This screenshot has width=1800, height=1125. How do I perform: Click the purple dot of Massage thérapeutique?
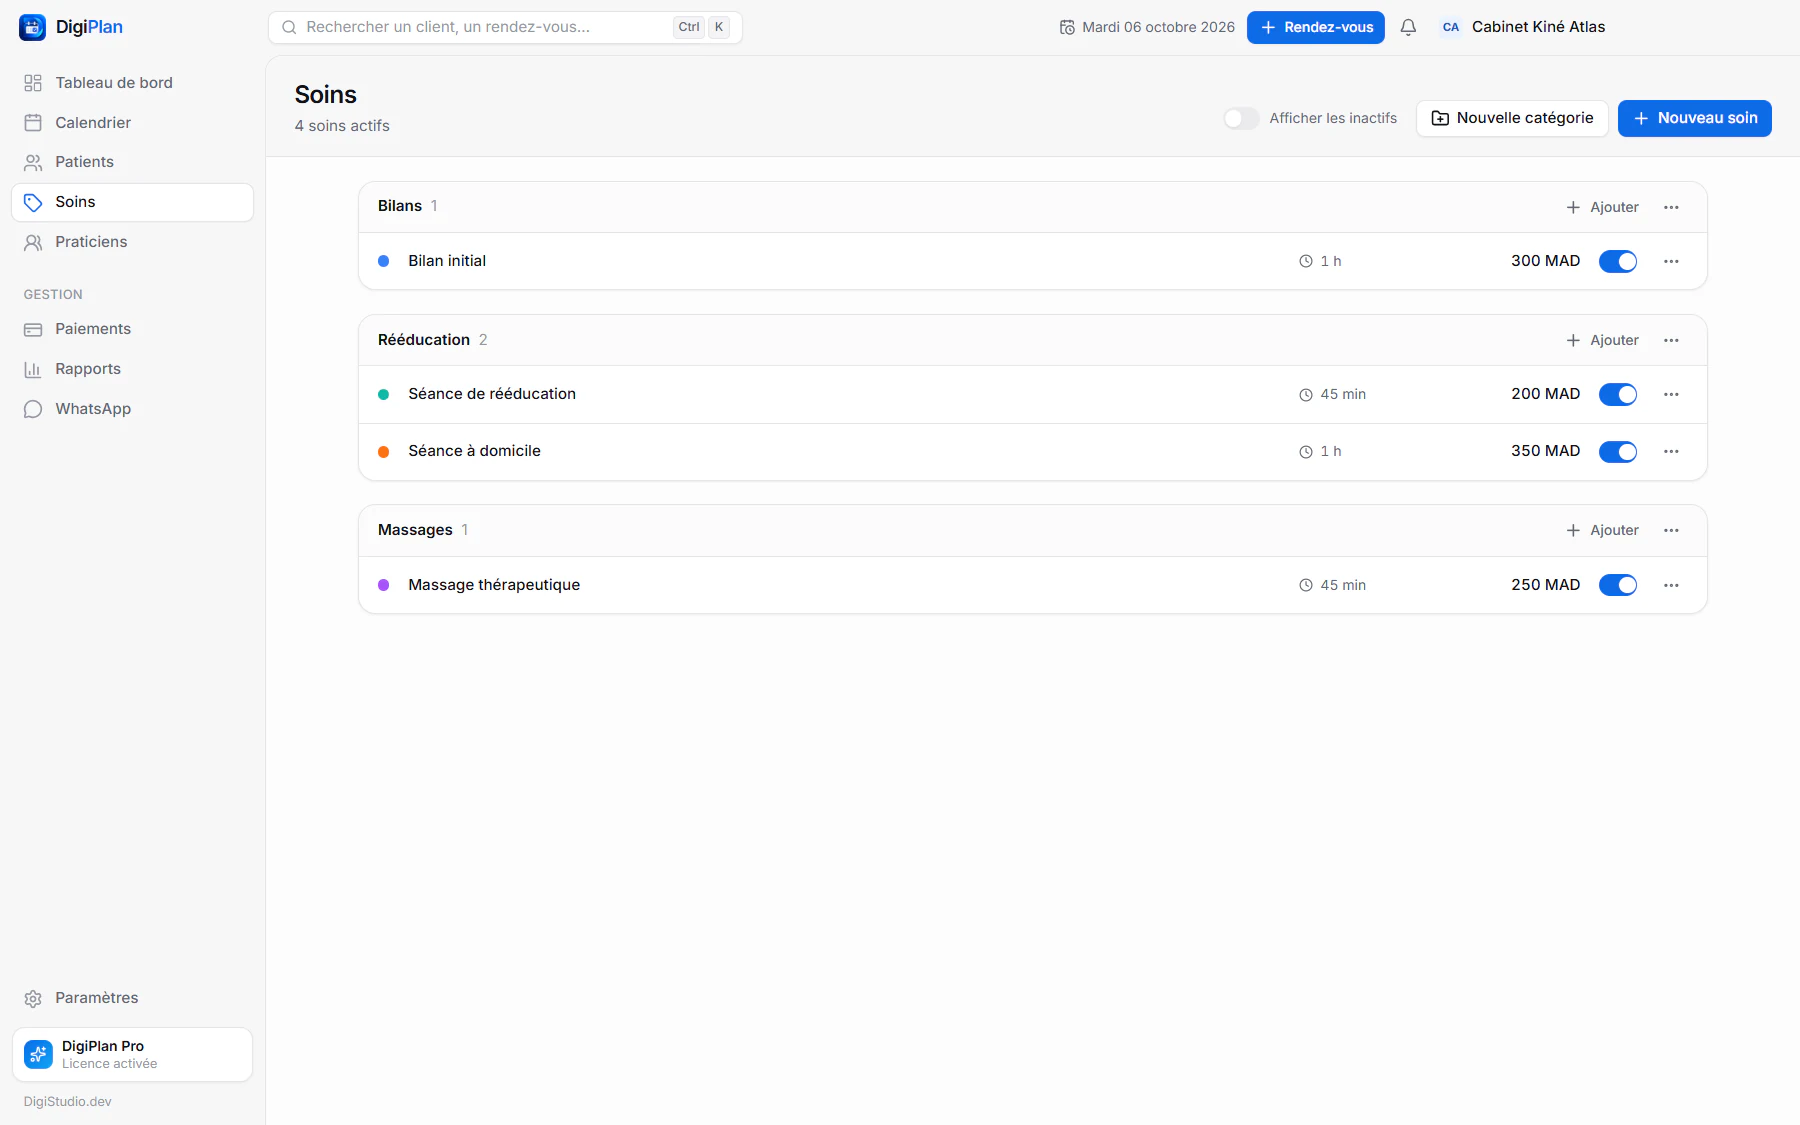point(383,585)
